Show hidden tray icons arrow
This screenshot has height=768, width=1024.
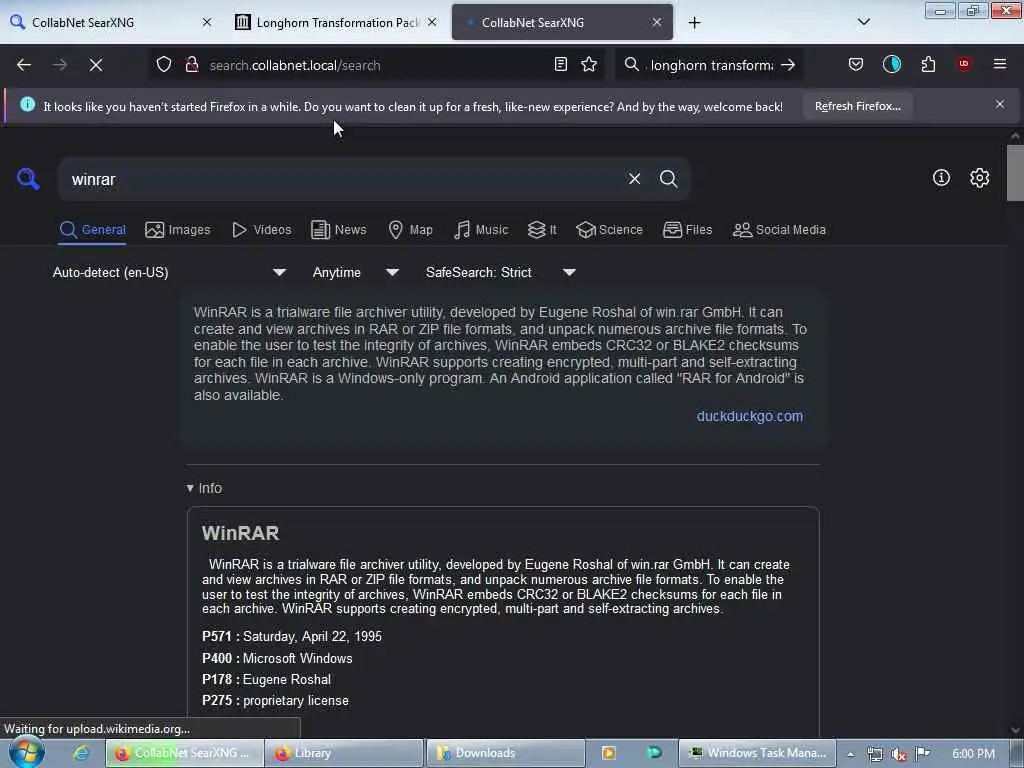850,754
